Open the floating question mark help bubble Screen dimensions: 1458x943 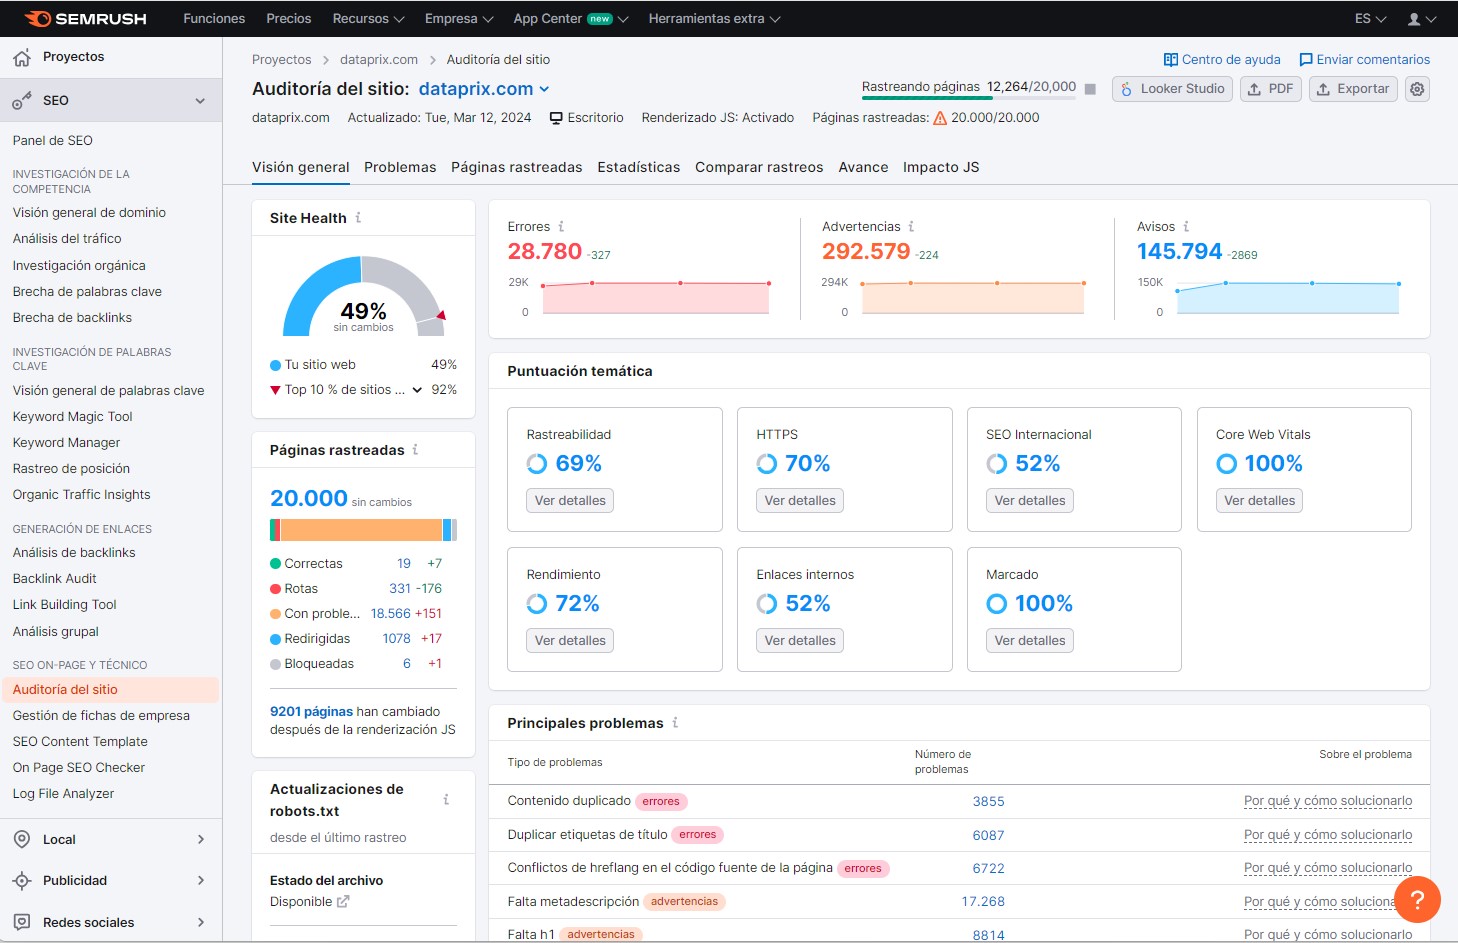[1417, 899]
